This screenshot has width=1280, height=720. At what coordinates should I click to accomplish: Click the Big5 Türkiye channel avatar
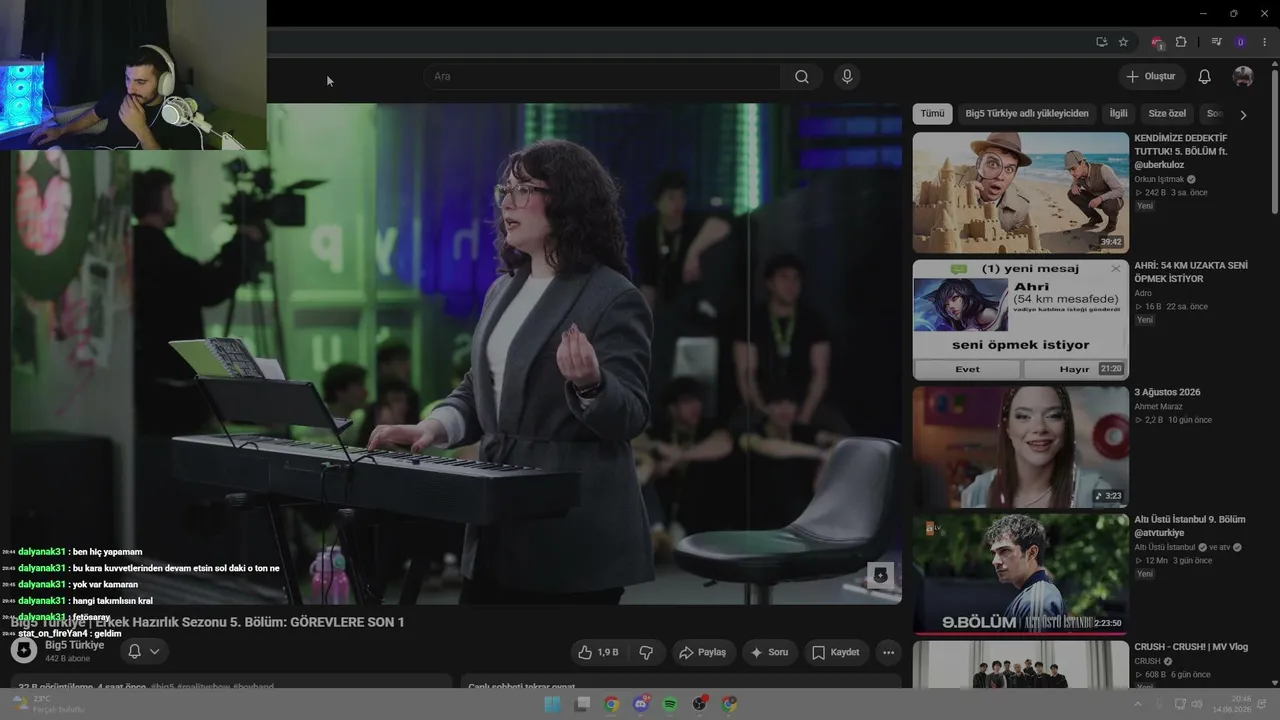(24, 651)
